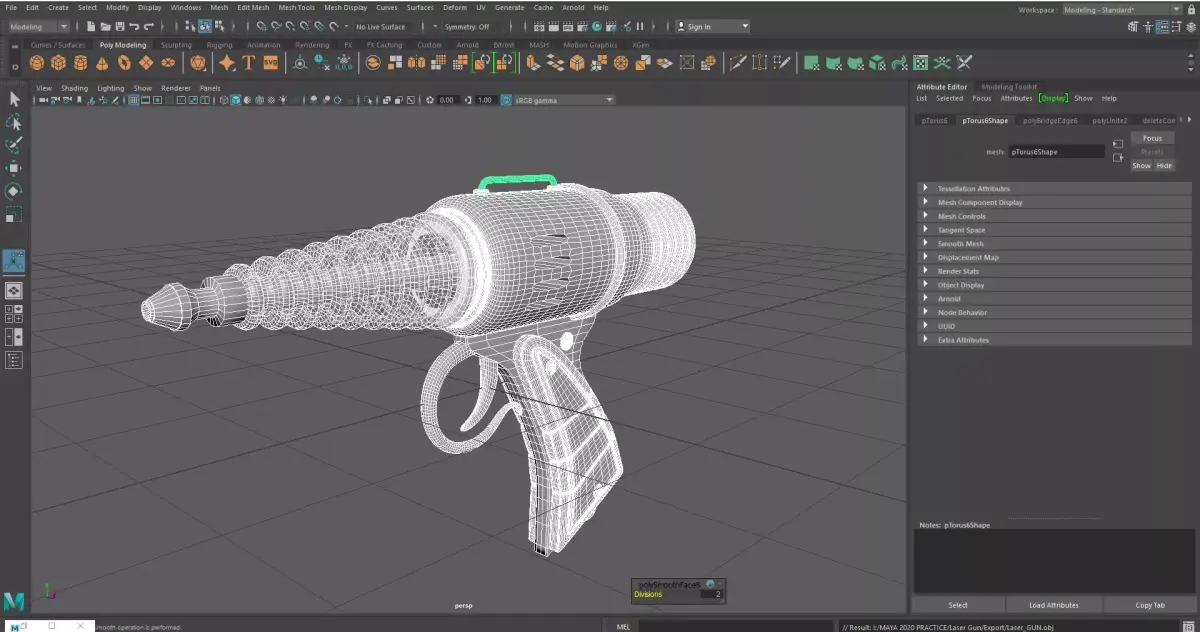Create a polygon cone from the shelf
The width and height of the screenshot is (1200, 632).
click(x=102, y=63)
